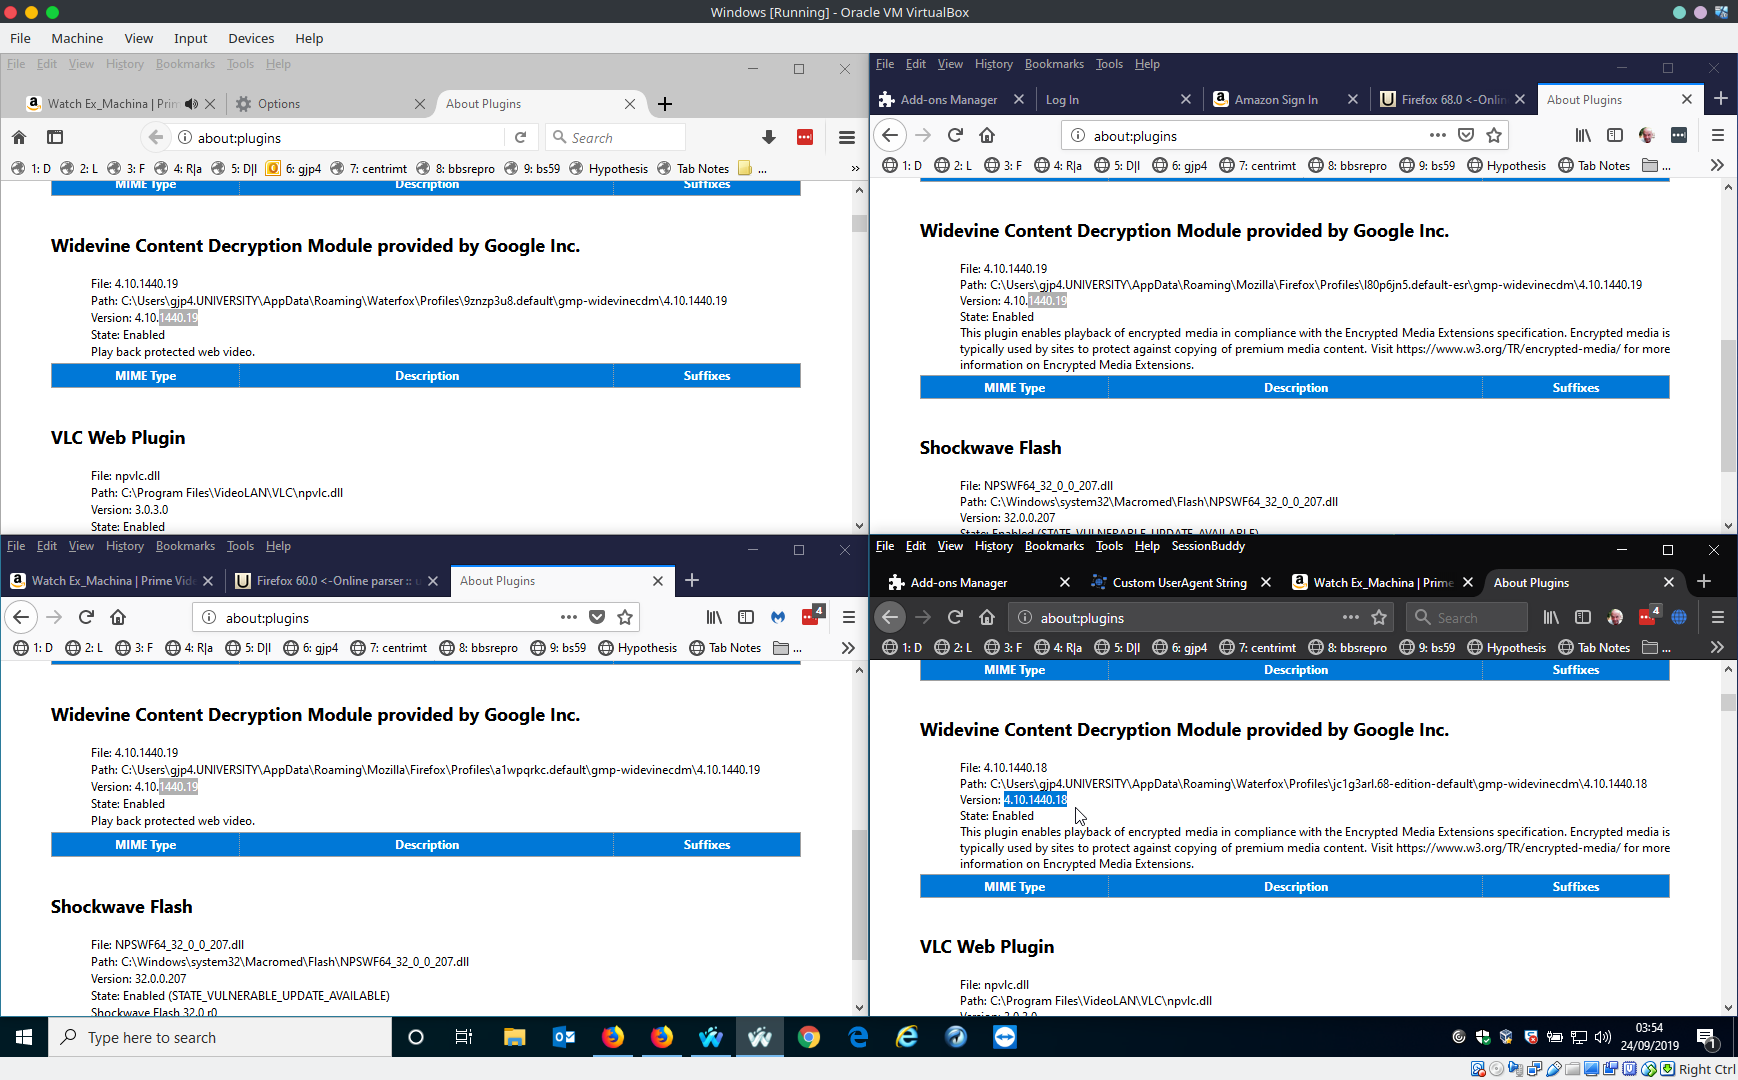
Task: Switch to Custom UserAgent String tab in bottom-right window
Action: pyautogui.click(x=1180, y=583)
